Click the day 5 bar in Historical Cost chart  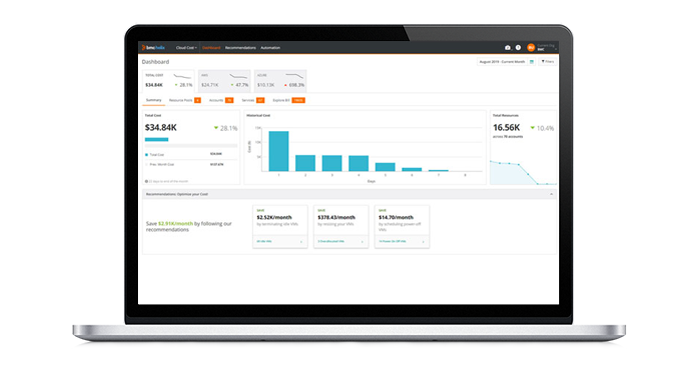[x=385, y=167]
